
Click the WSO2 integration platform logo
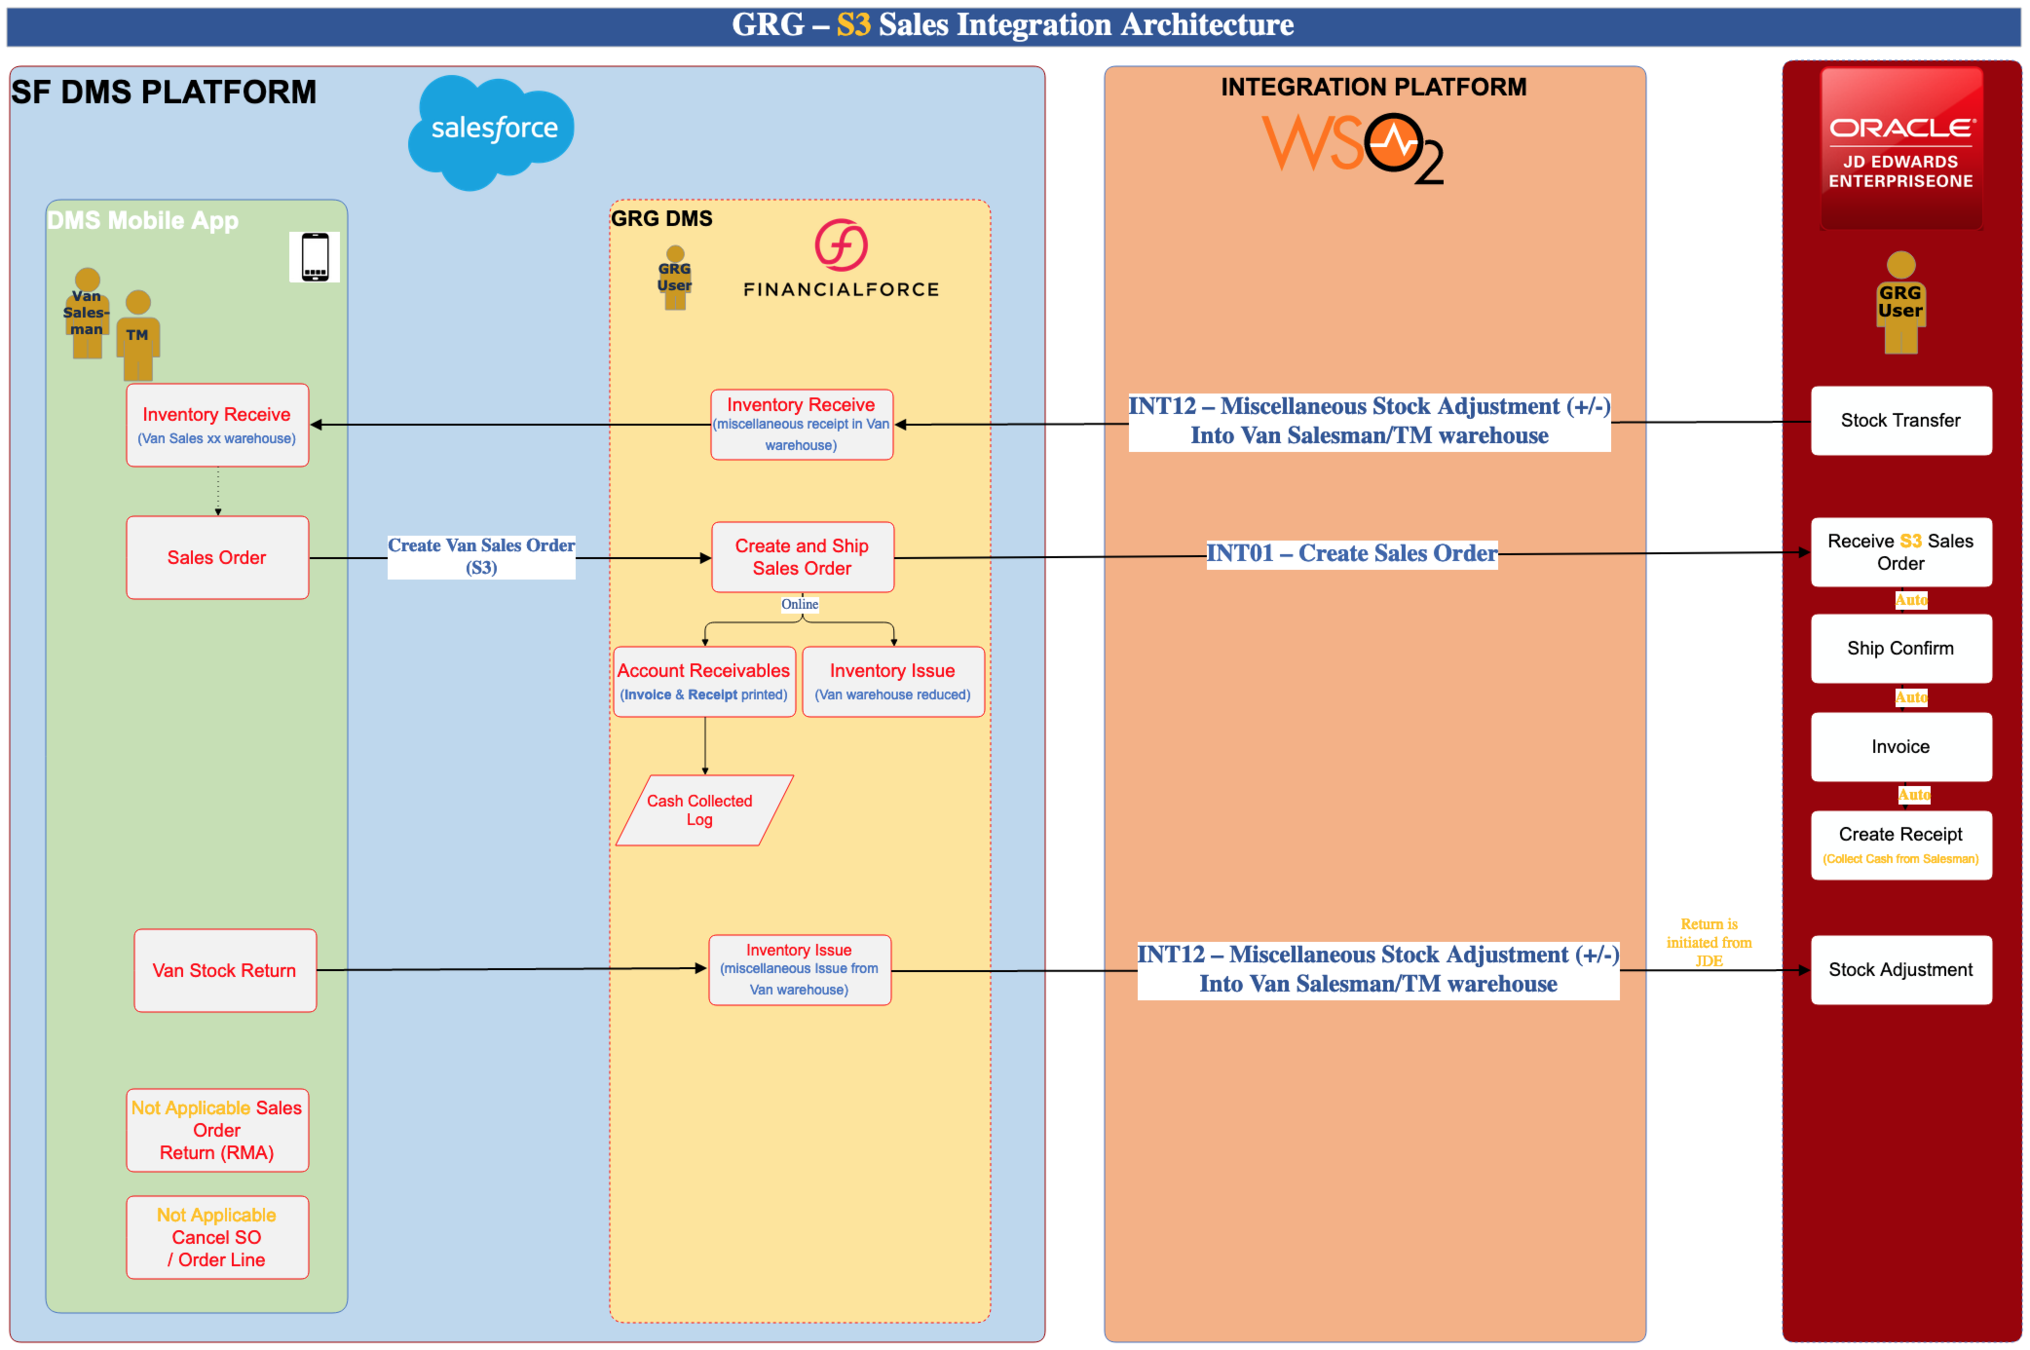[1352, 148]
